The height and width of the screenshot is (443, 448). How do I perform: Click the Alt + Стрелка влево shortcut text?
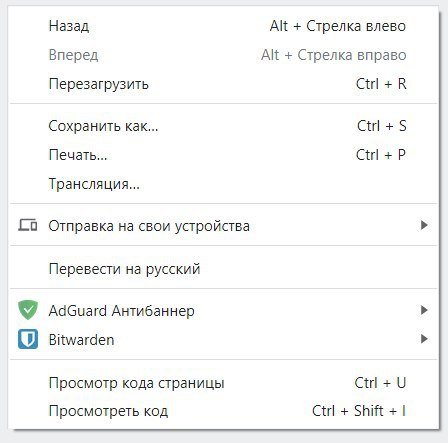338,26
